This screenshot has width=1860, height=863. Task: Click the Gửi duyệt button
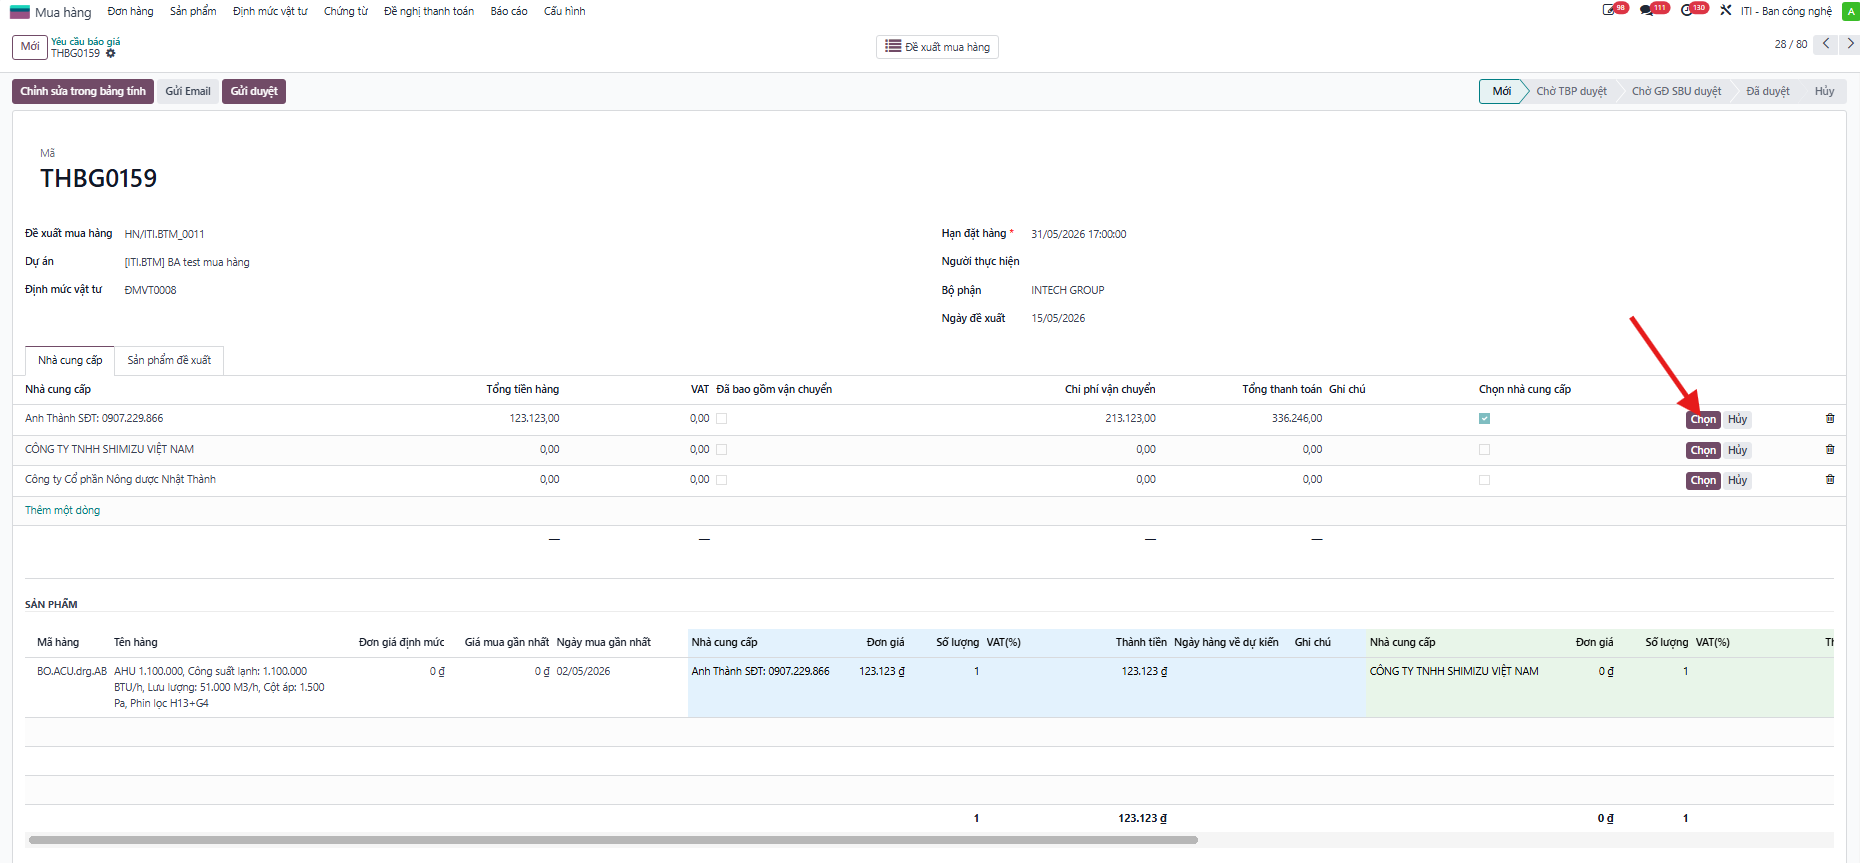pyautogui.click(x=254, y=91)
